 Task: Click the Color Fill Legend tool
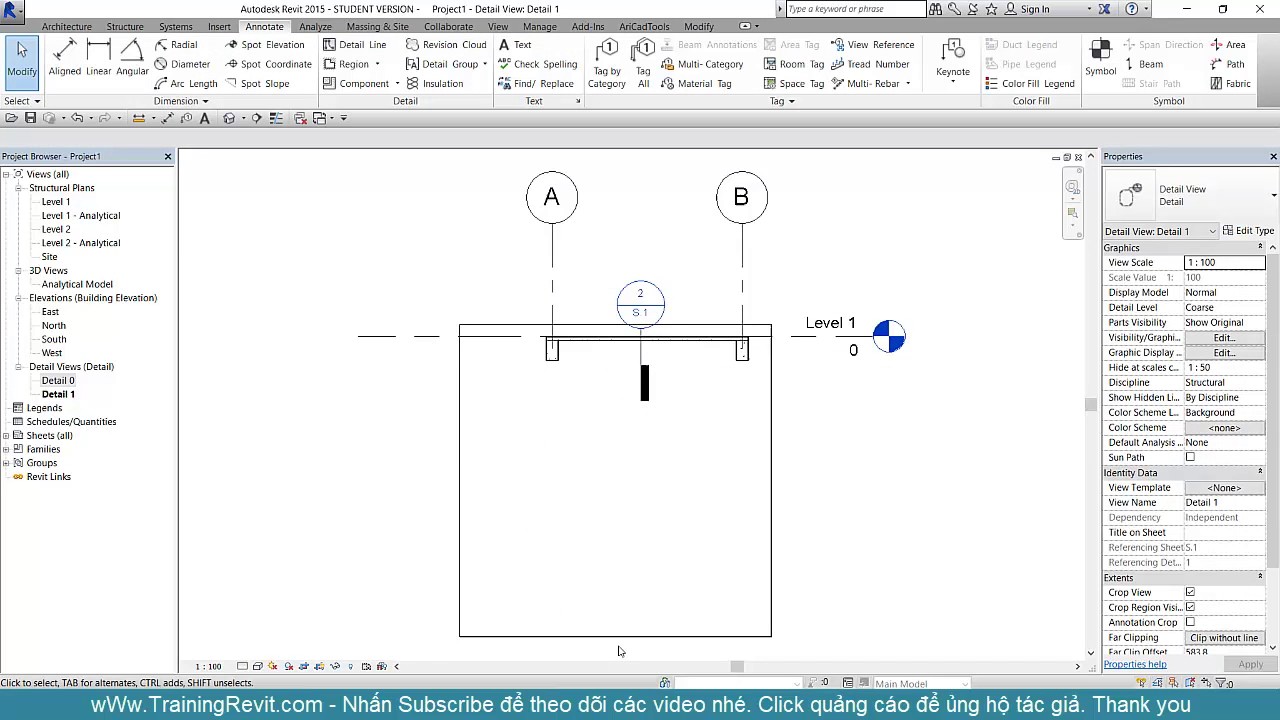pos(1030,84)
